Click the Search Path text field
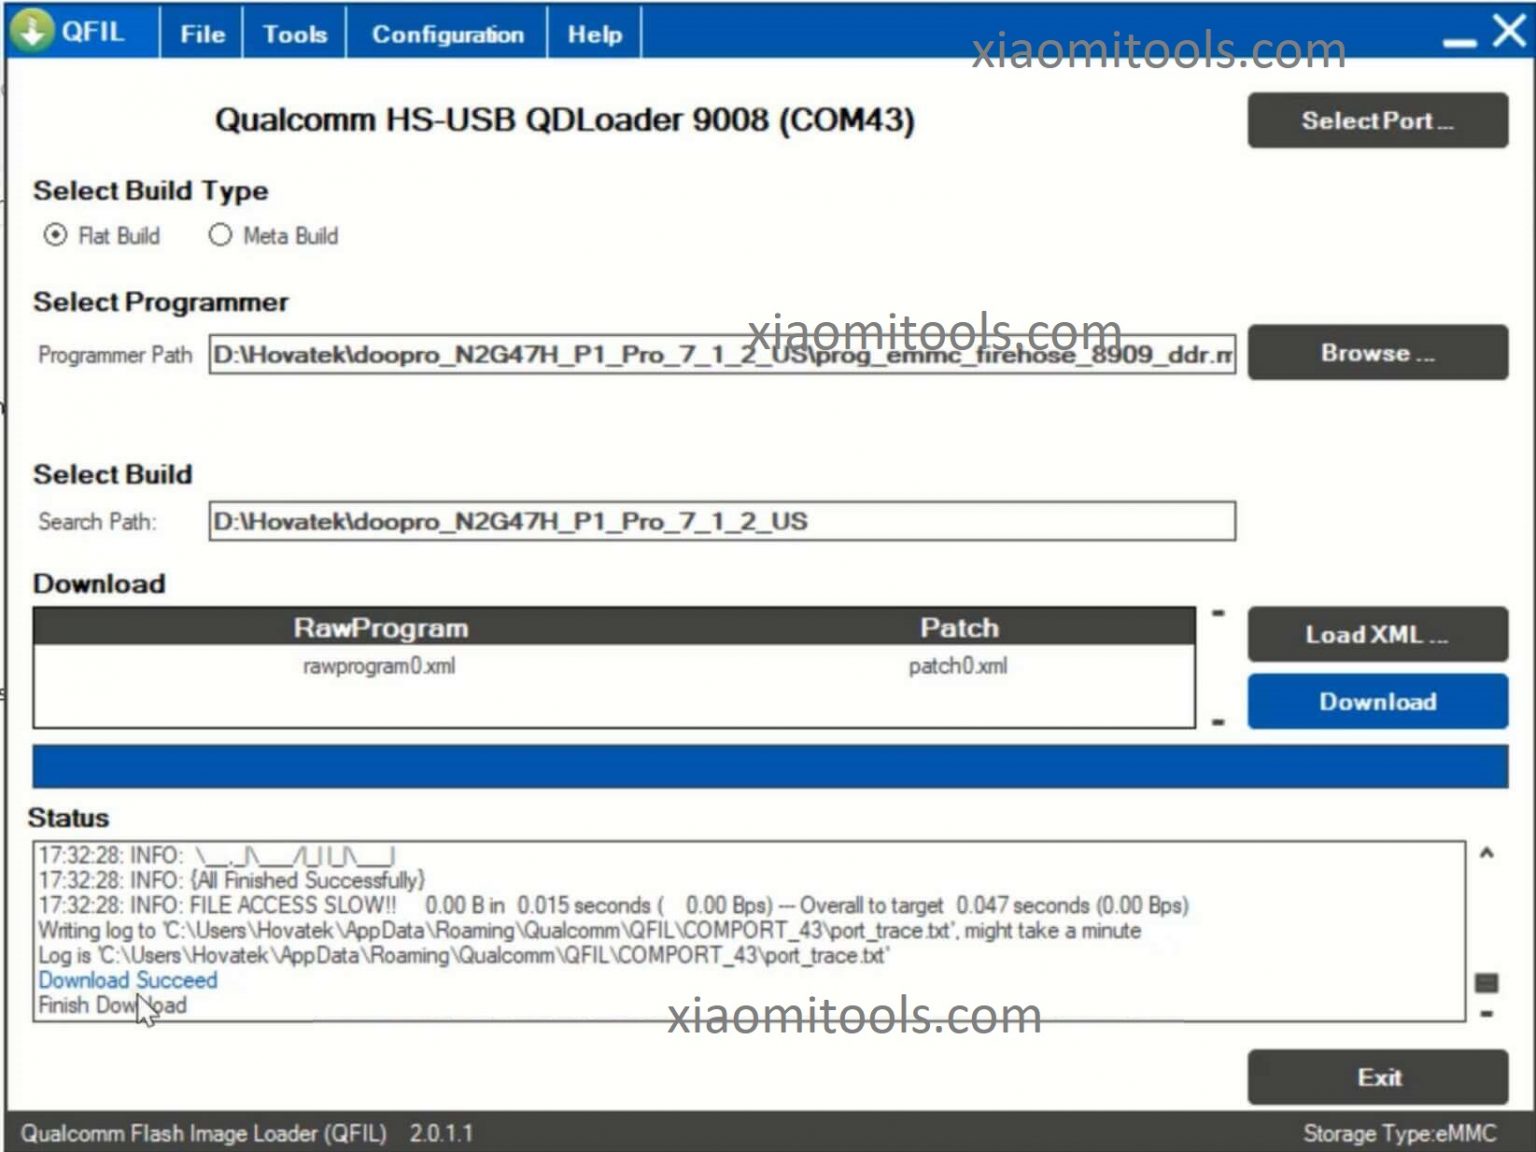1536x1152 pixels. click(x=720, y=521)
